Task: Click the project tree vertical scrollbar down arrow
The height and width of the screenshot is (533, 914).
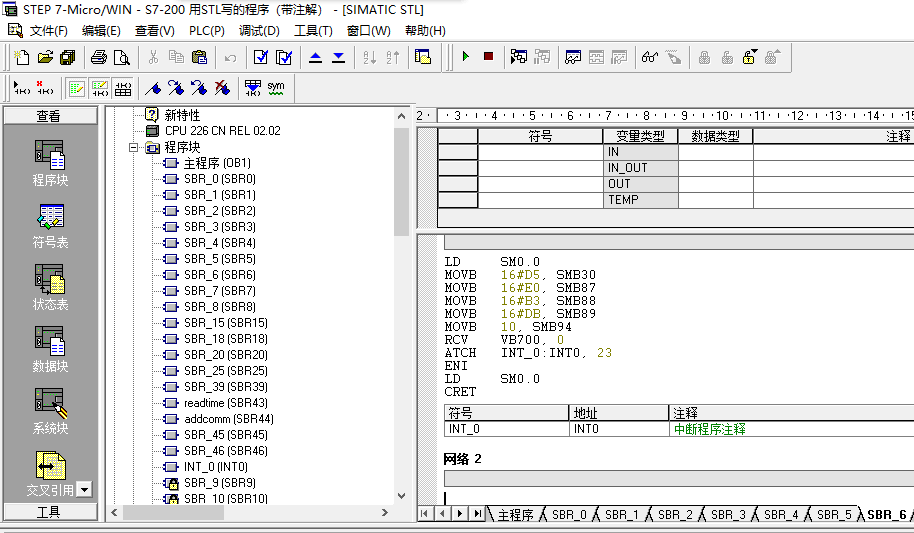Action: pos(402,496)
